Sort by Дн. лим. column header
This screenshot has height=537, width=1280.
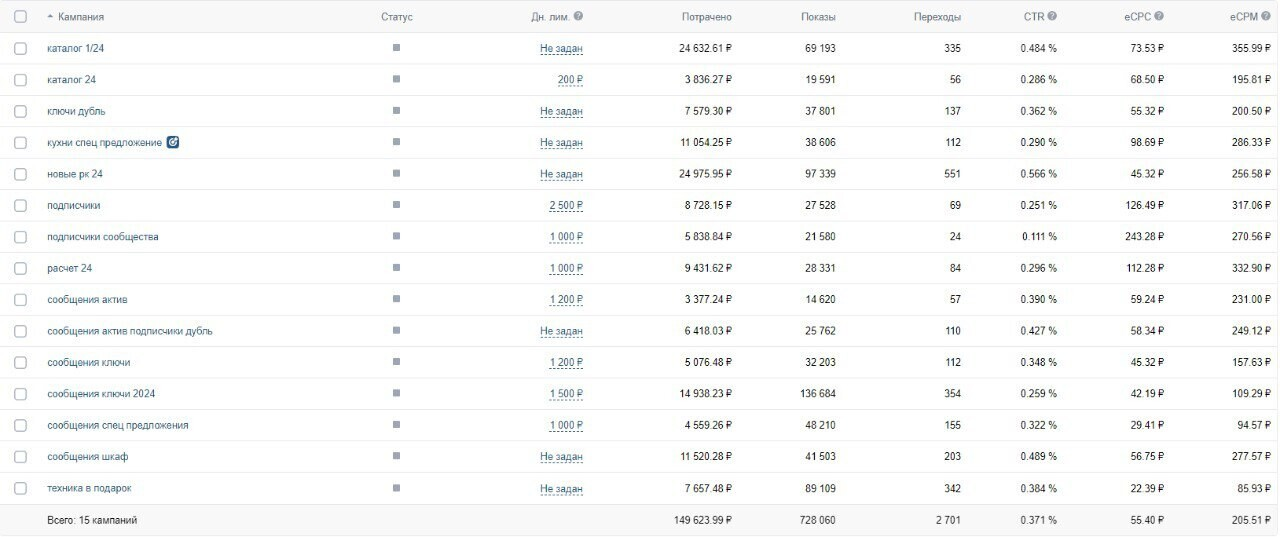[550, 17]
